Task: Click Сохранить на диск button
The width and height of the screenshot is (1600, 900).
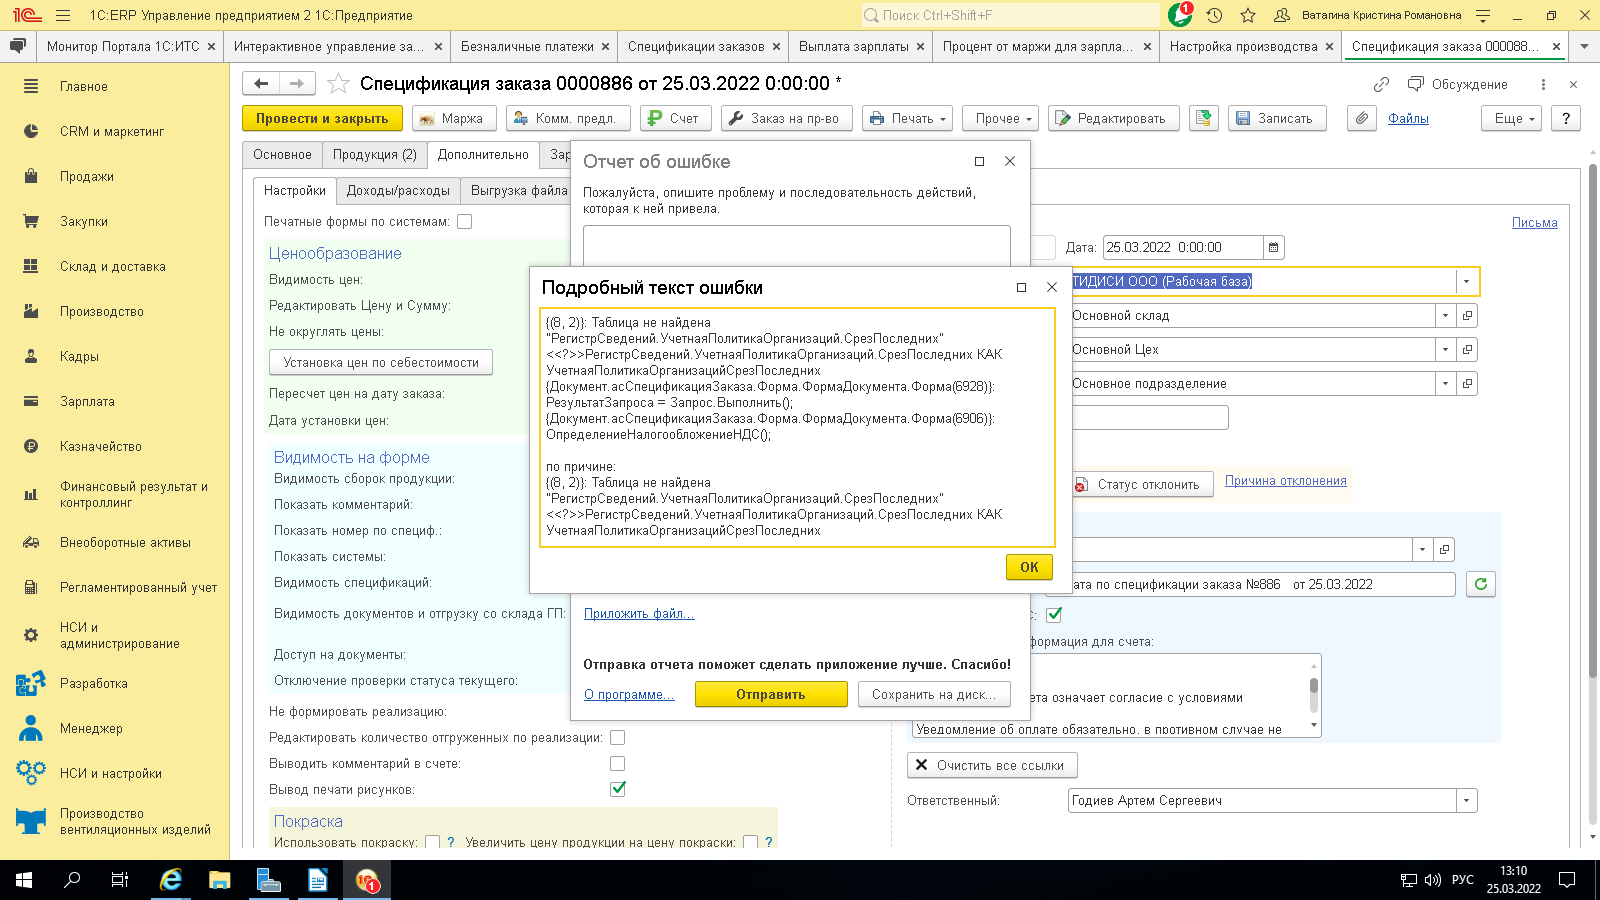Action: click(x=934, y=694)
